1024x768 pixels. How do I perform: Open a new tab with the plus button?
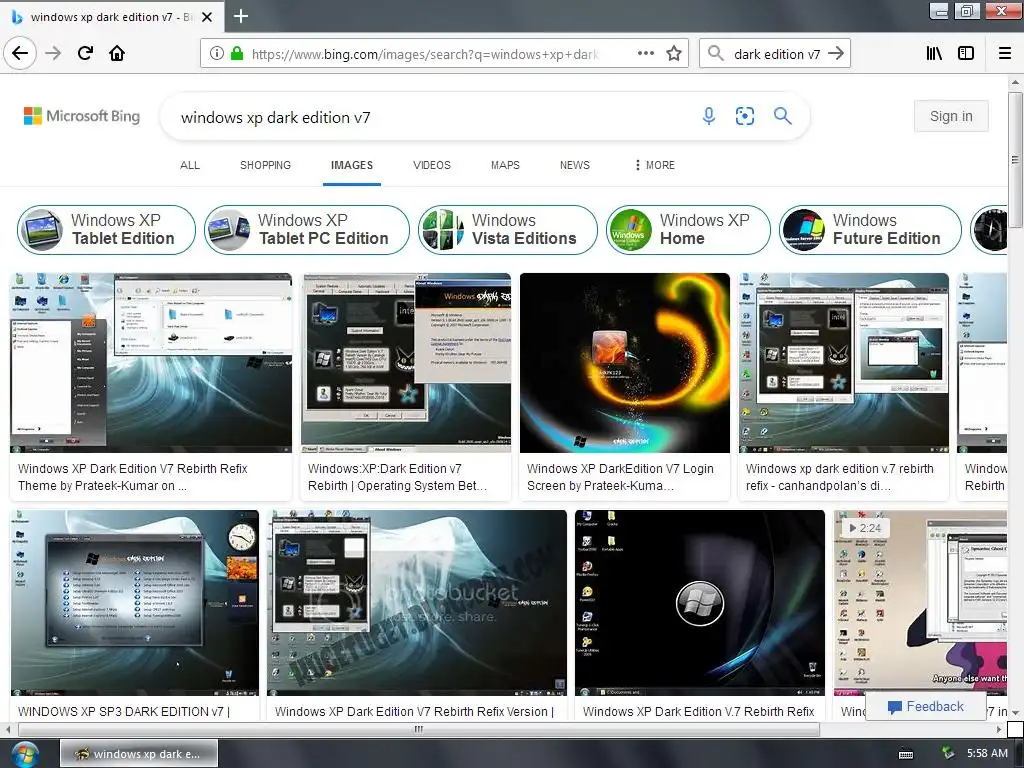coord(240,16)
